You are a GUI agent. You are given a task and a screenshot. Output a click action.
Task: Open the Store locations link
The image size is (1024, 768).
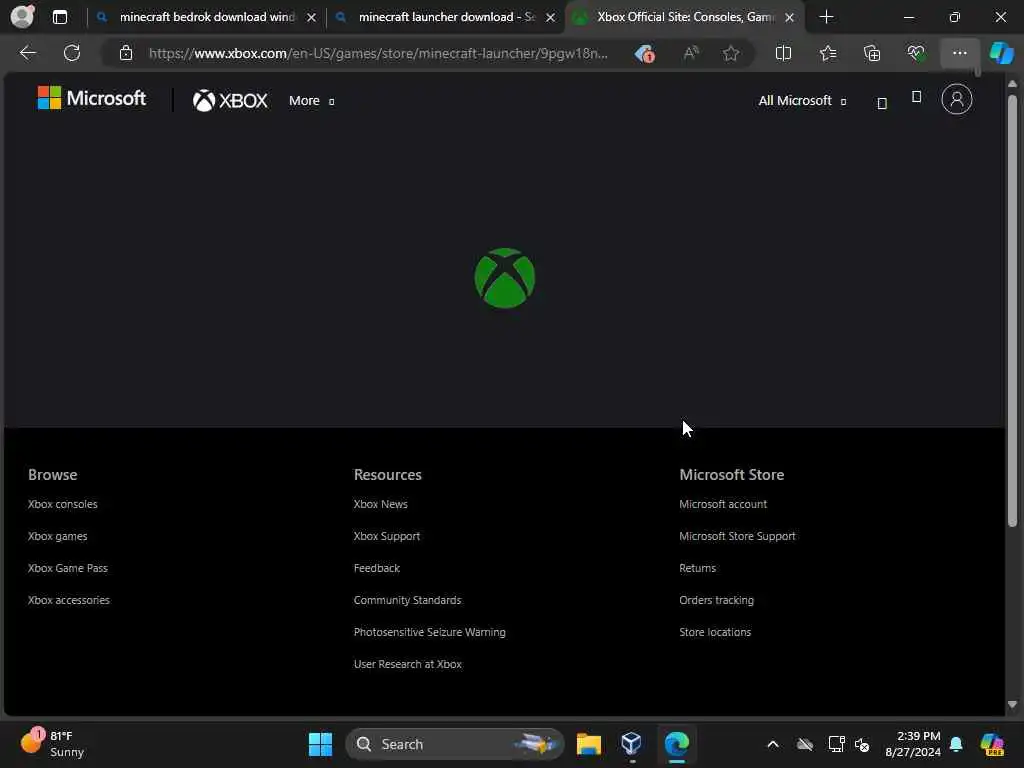[715, 632]
